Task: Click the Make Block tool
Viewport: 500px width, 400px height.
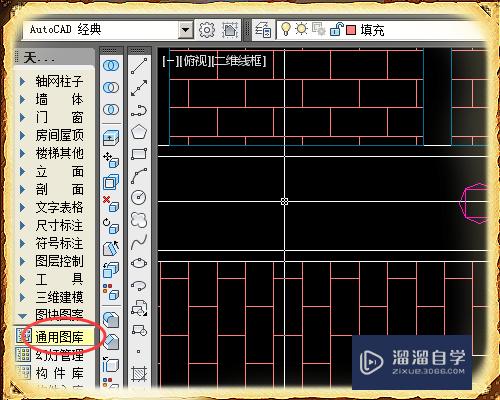Action: click(139, 330)
